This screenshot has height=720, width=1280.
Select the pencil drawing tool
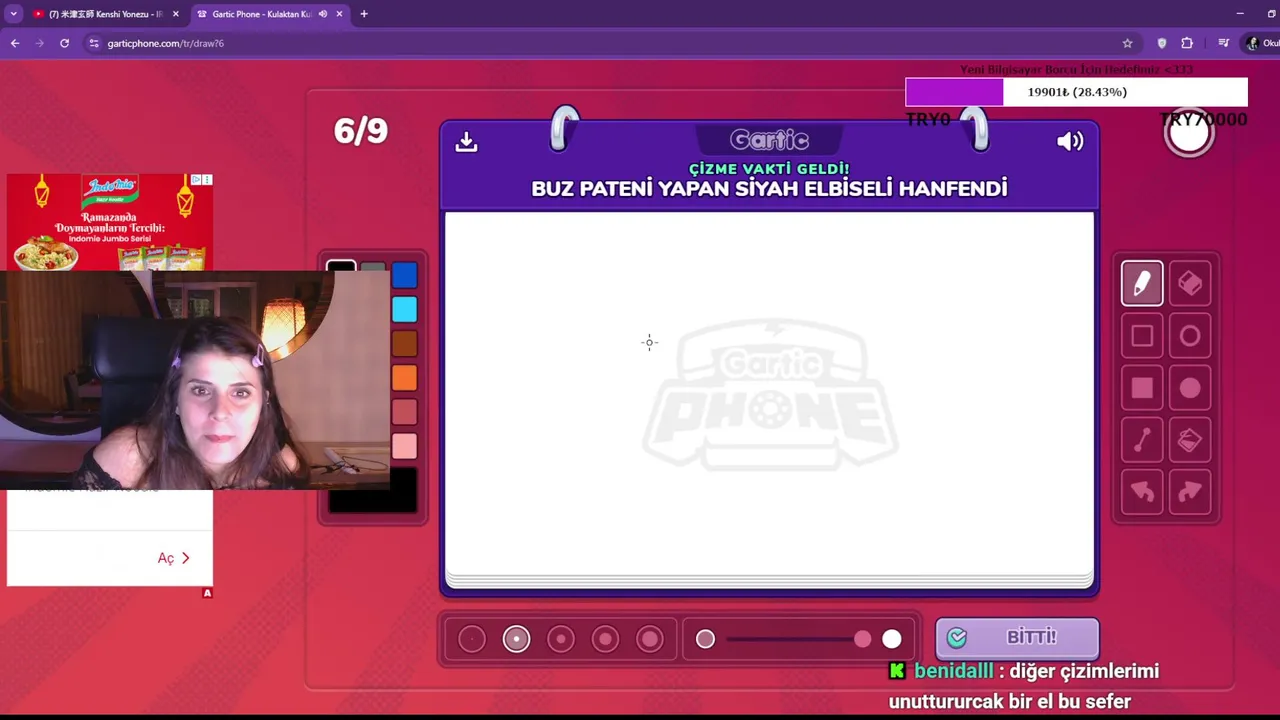point(1142,284)
